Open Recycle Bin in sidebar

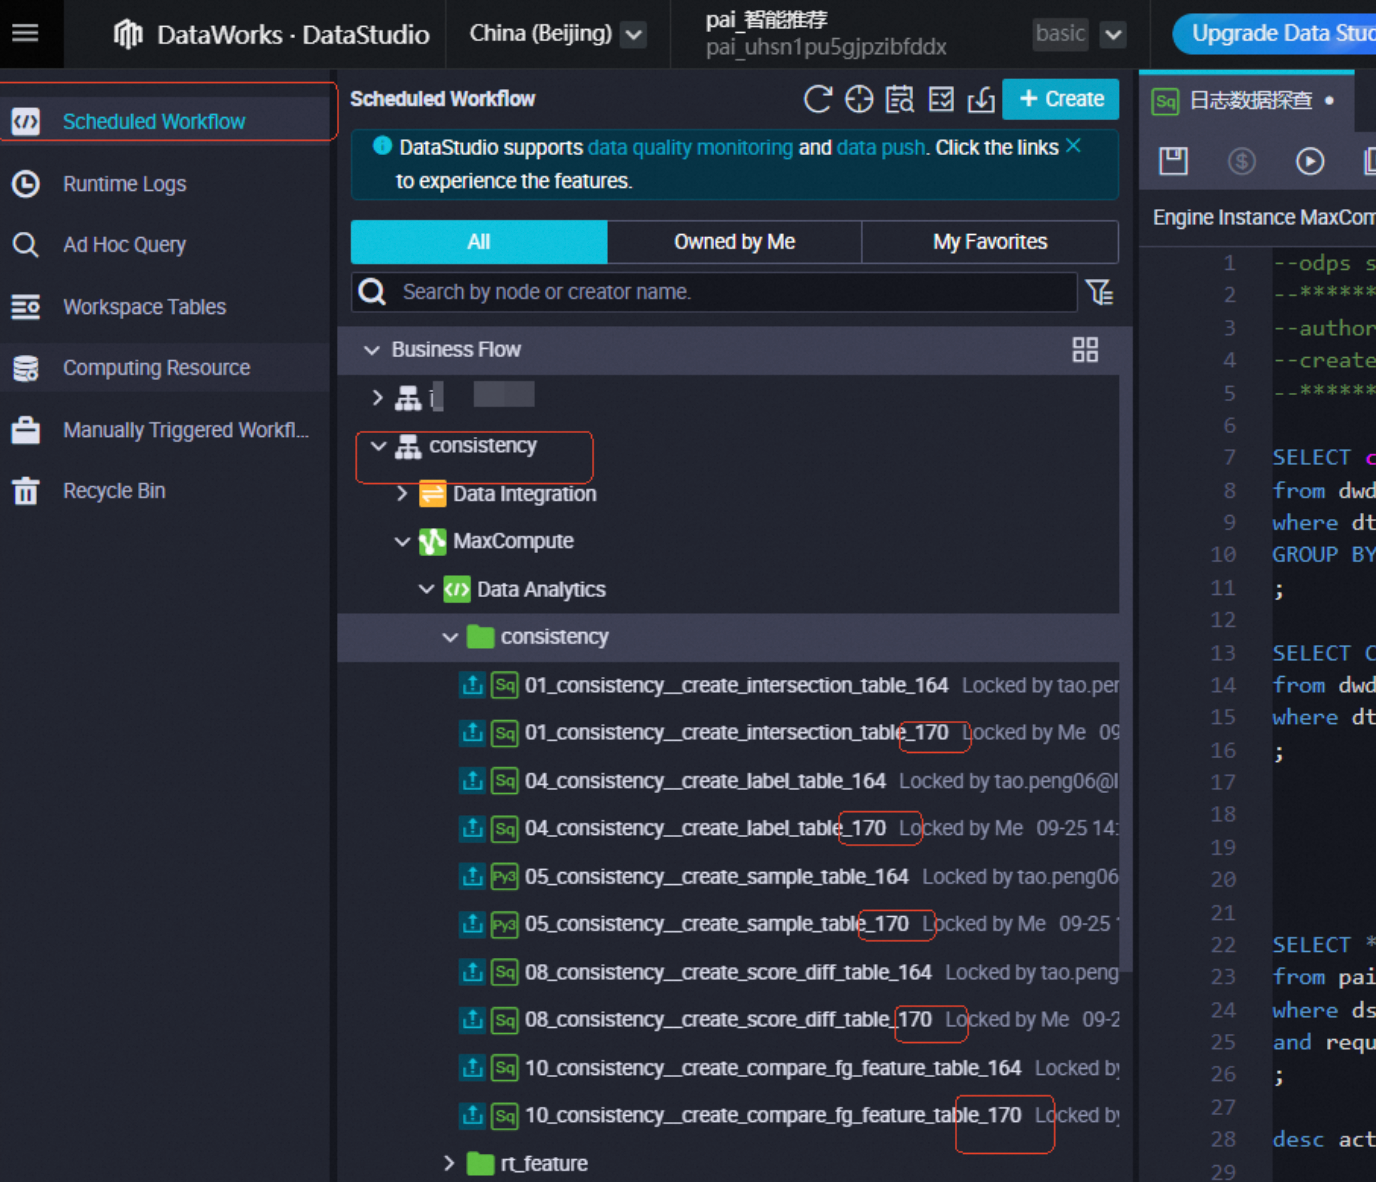(114, 491)
